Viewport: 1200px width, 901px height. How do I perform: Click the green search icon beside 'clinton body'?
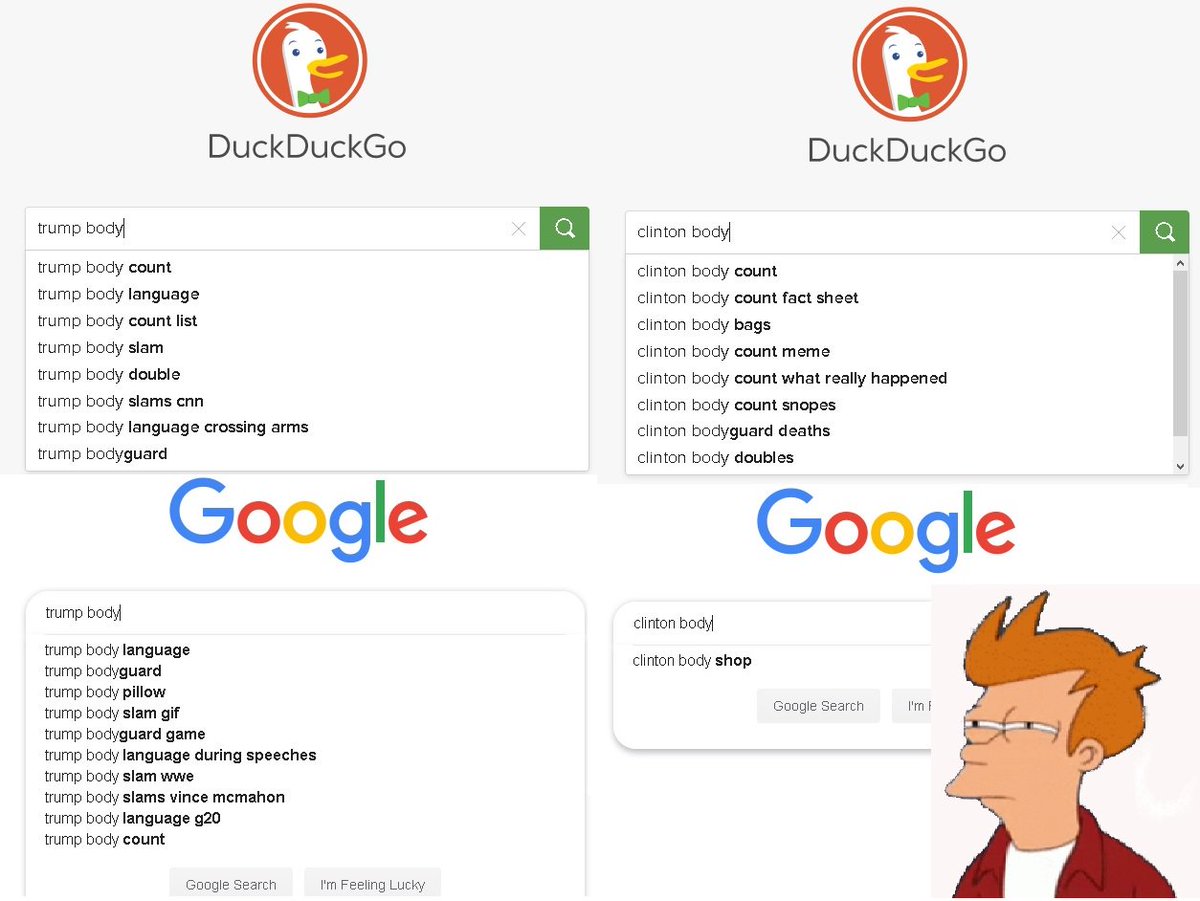[1164, 232]
